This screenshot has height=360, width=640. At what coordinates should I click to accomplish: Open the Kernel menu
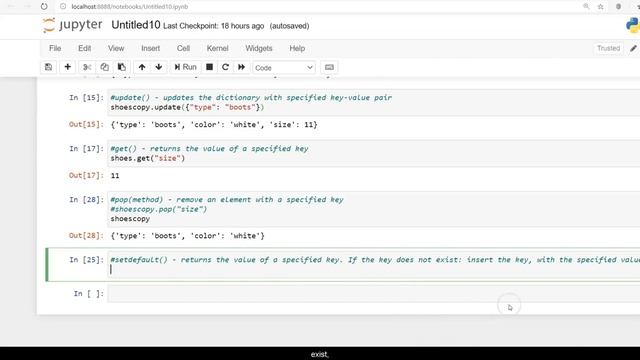click(217, 48)
